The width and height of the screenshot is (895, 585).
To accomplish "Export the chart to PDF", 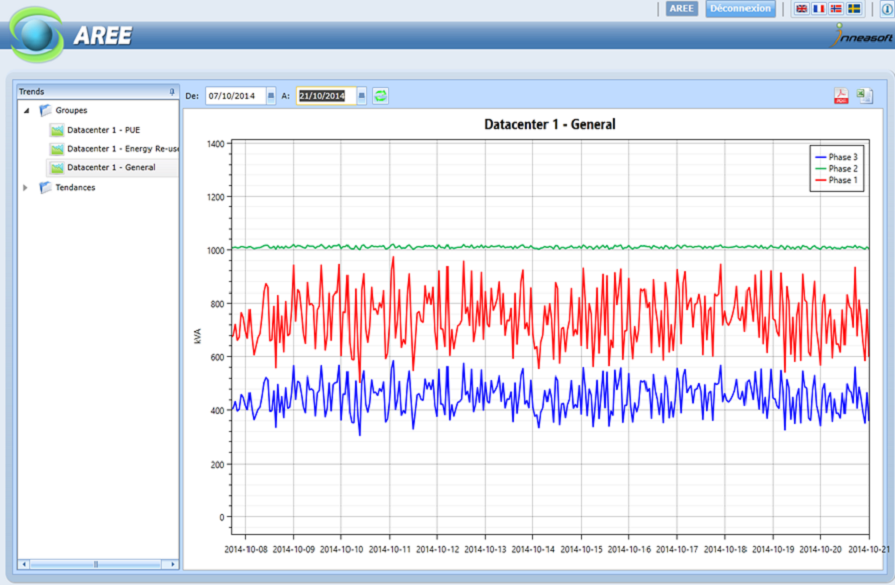I will point(841,95).
